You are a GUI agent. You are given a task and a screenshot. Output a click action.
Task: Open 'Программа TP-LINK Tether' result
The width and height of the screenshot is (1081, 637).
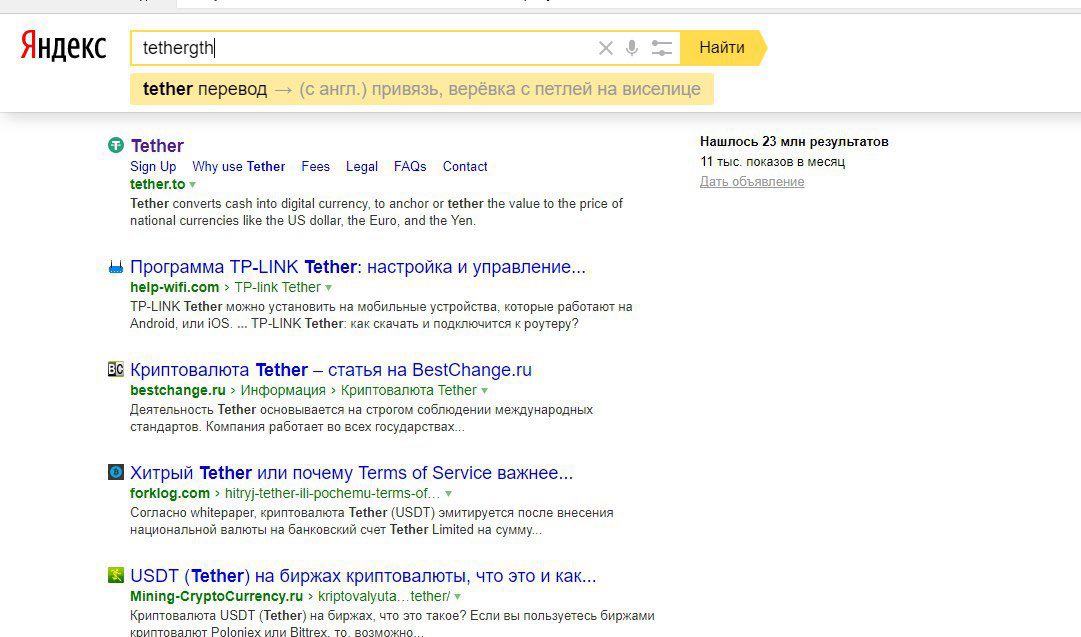358,267
